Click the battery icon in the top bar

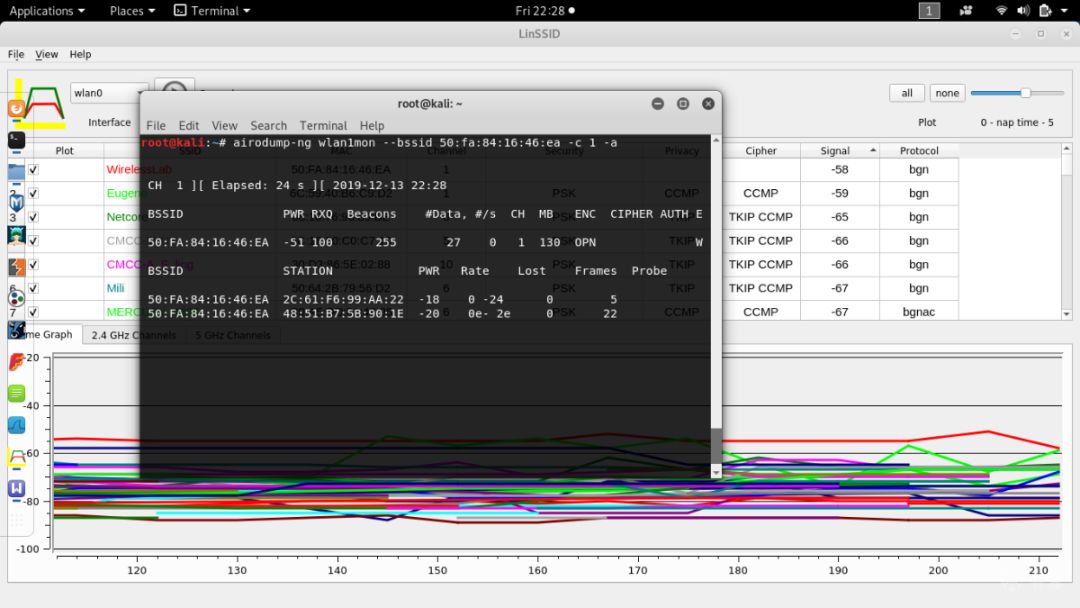click(1045, 11)
